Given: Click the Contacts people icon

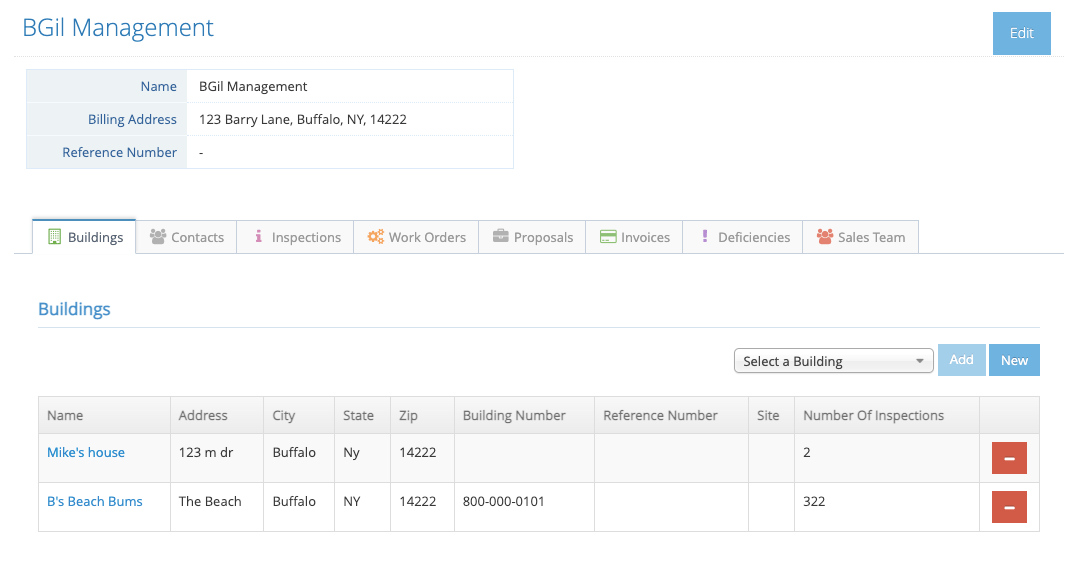Looking at the screenshot, I should (158, 237).
